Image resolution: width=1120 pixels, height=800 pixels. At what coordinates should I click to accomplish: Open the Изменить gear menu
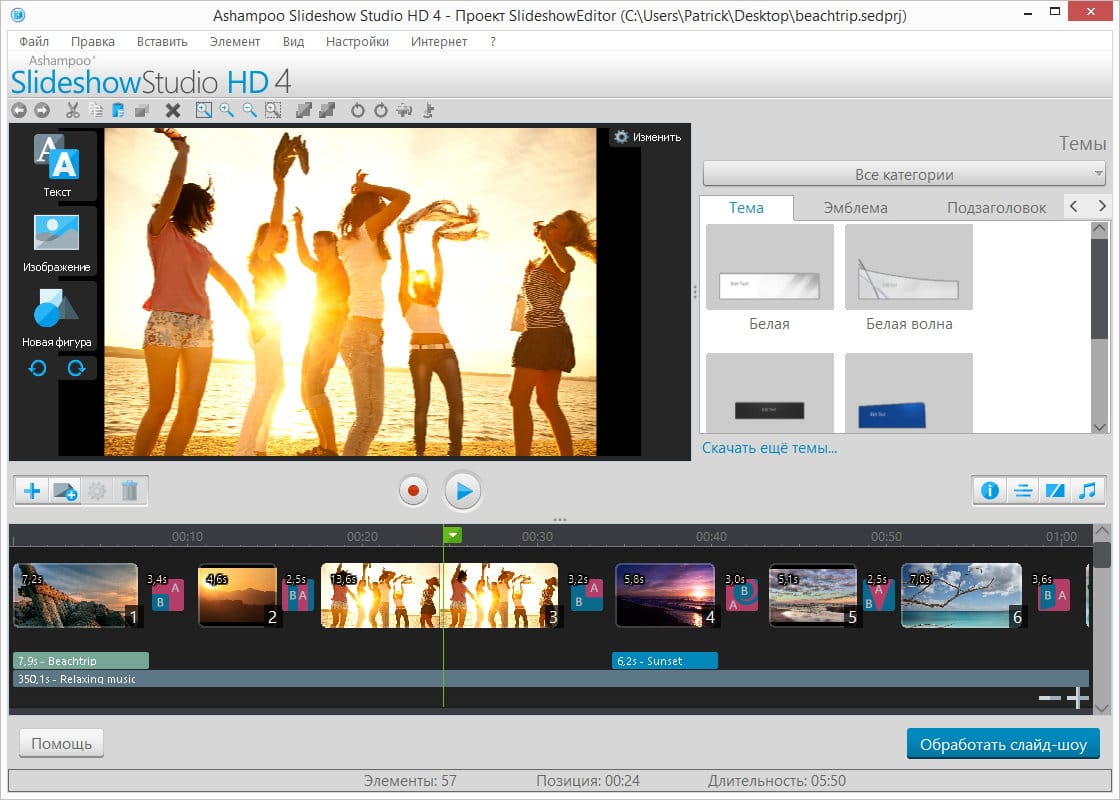click(x=647, y=137)
